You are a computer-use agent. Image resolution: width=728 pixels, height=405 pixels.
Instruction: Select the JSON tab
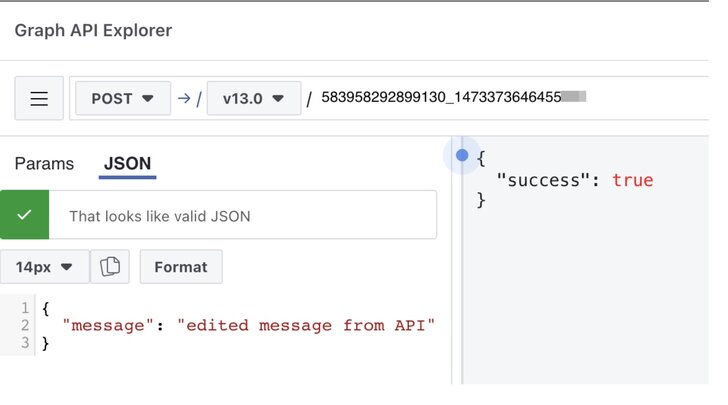[x=127, y=163]
